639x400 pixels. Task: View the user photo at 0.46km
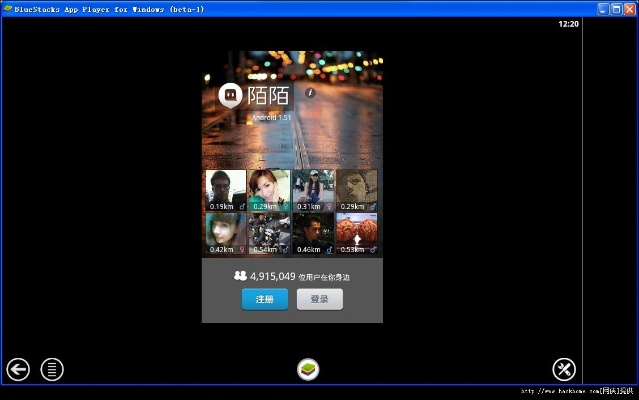[312, 233]
